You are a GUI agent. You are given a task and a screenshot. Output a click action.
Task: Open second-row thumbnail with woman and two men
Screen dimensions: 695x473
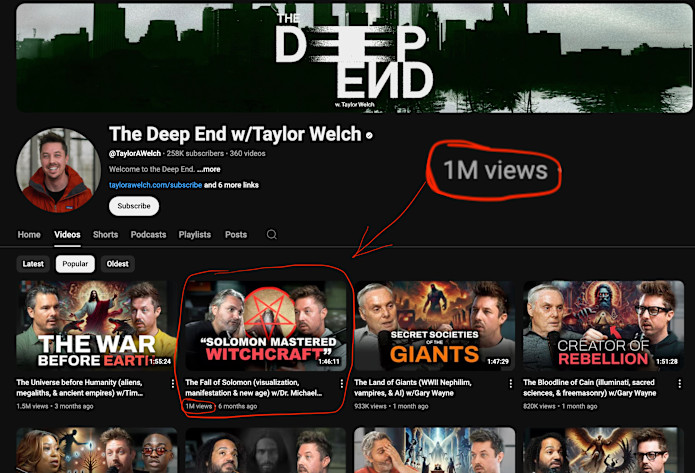tap(97, 450)
